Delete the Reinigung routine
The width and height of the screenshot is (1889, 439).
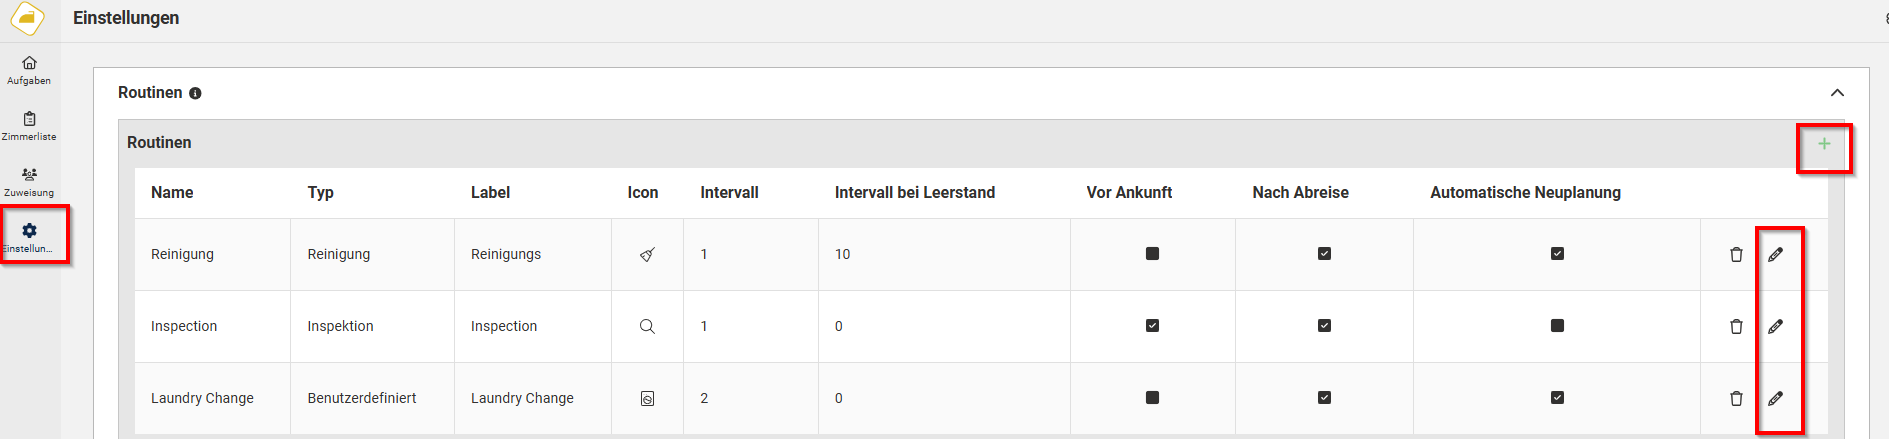pyautogui.click(x=1736, y=254)
